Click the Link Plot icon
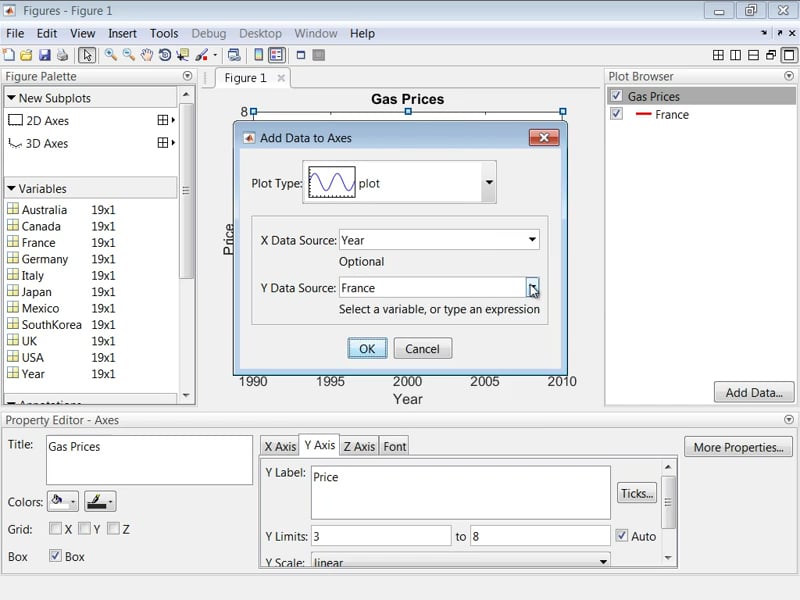 (234, 55)
